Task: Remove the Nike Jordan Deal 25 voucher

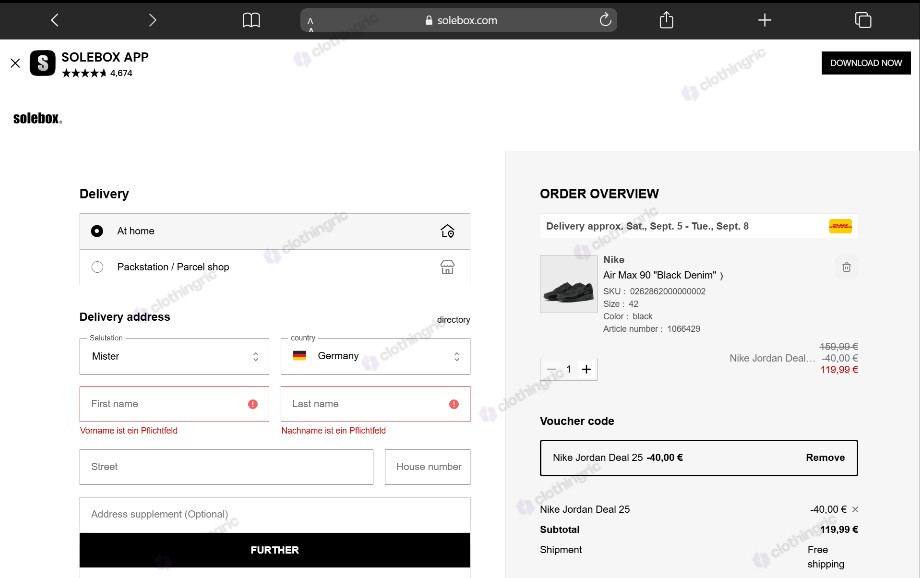Action: (825, 458)
